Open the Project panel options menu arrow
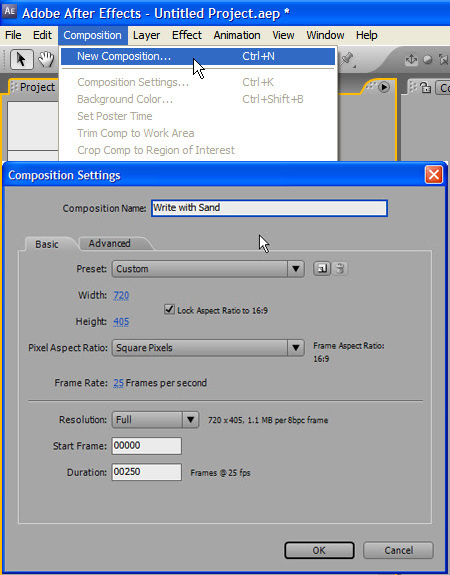 pos(384,87)
